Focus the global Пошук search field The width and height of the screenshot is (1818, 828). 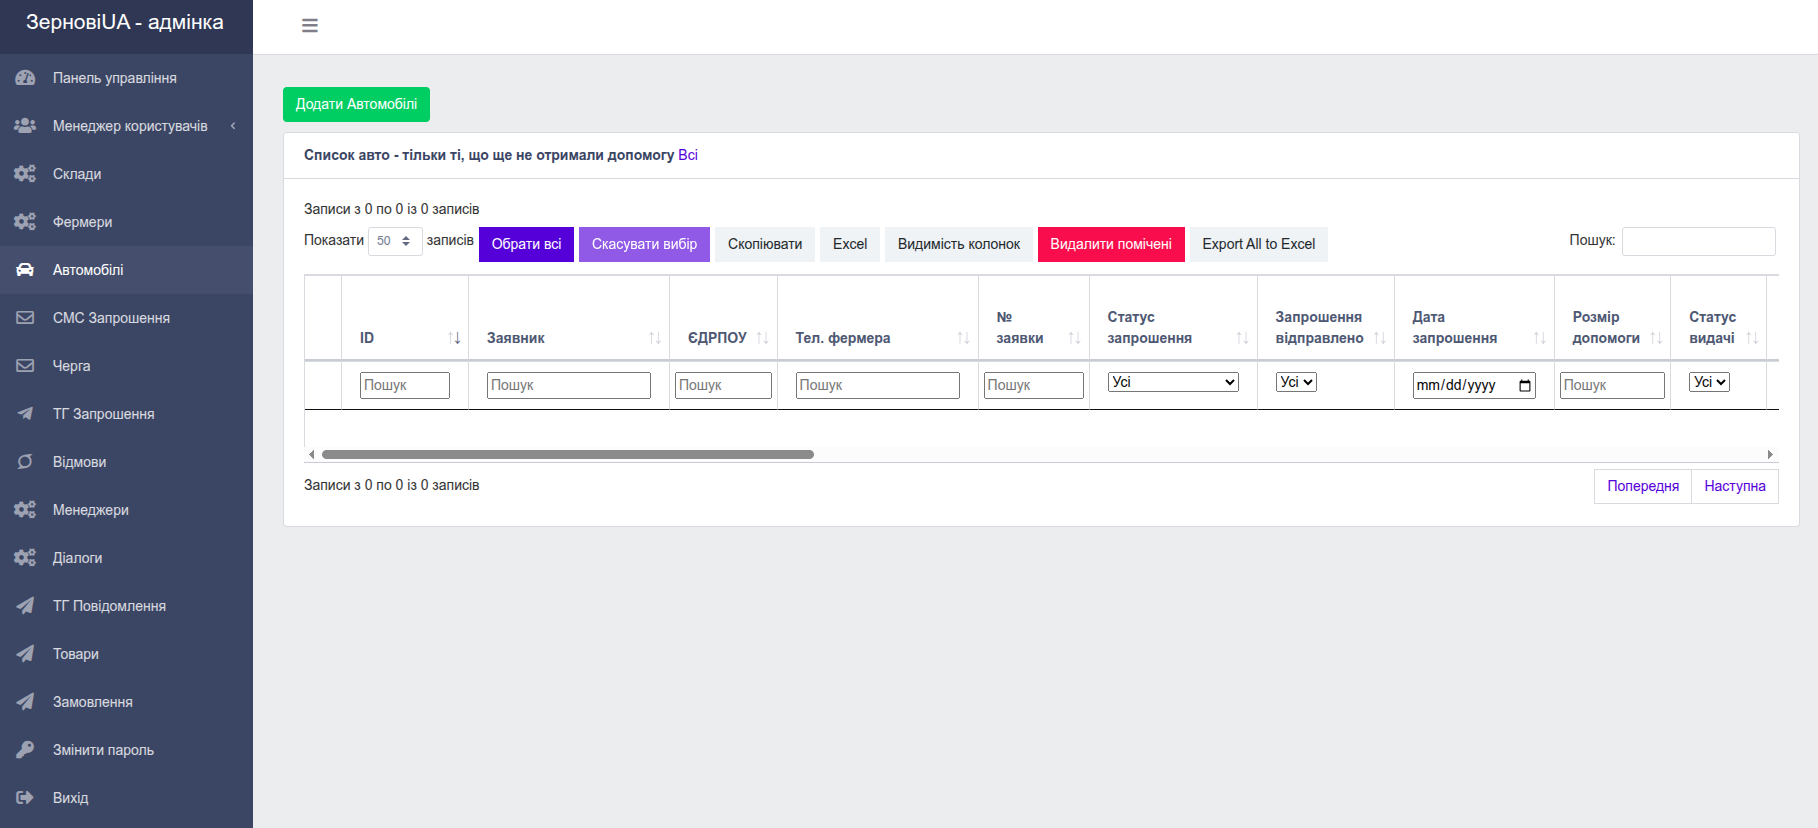coord(1698,241)
